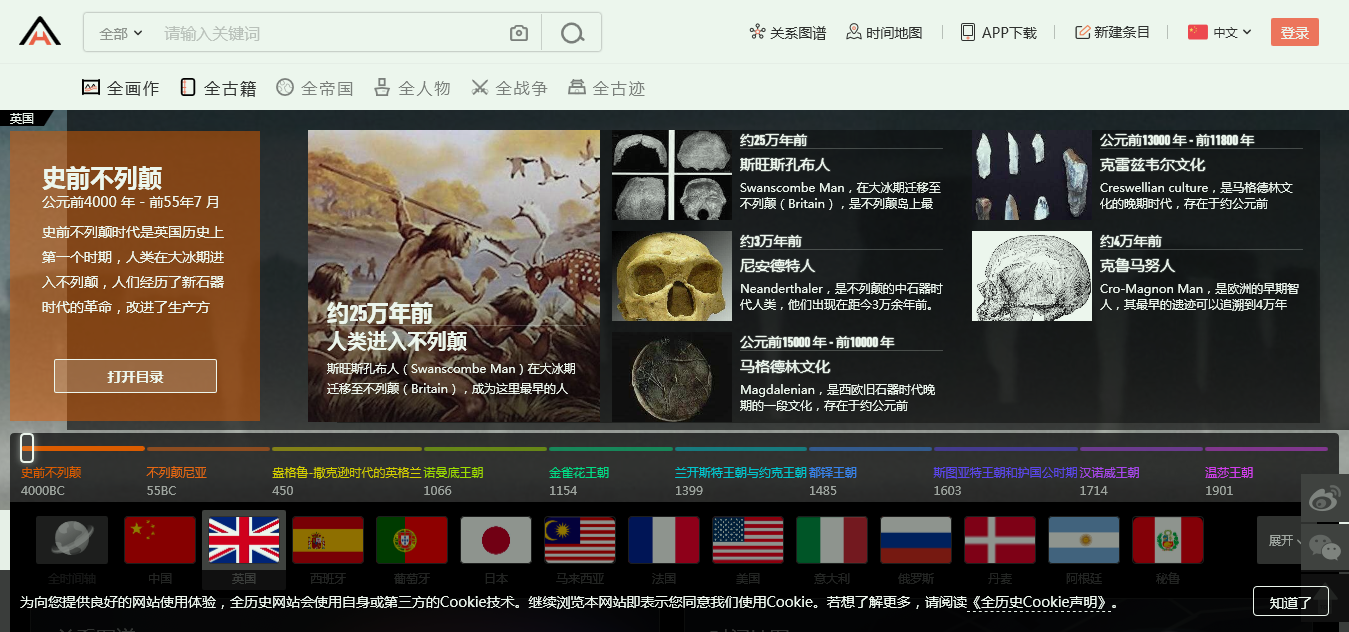The image size is (1349, 632).
Task: Open the WeChat share icon
Action: 1325,547
